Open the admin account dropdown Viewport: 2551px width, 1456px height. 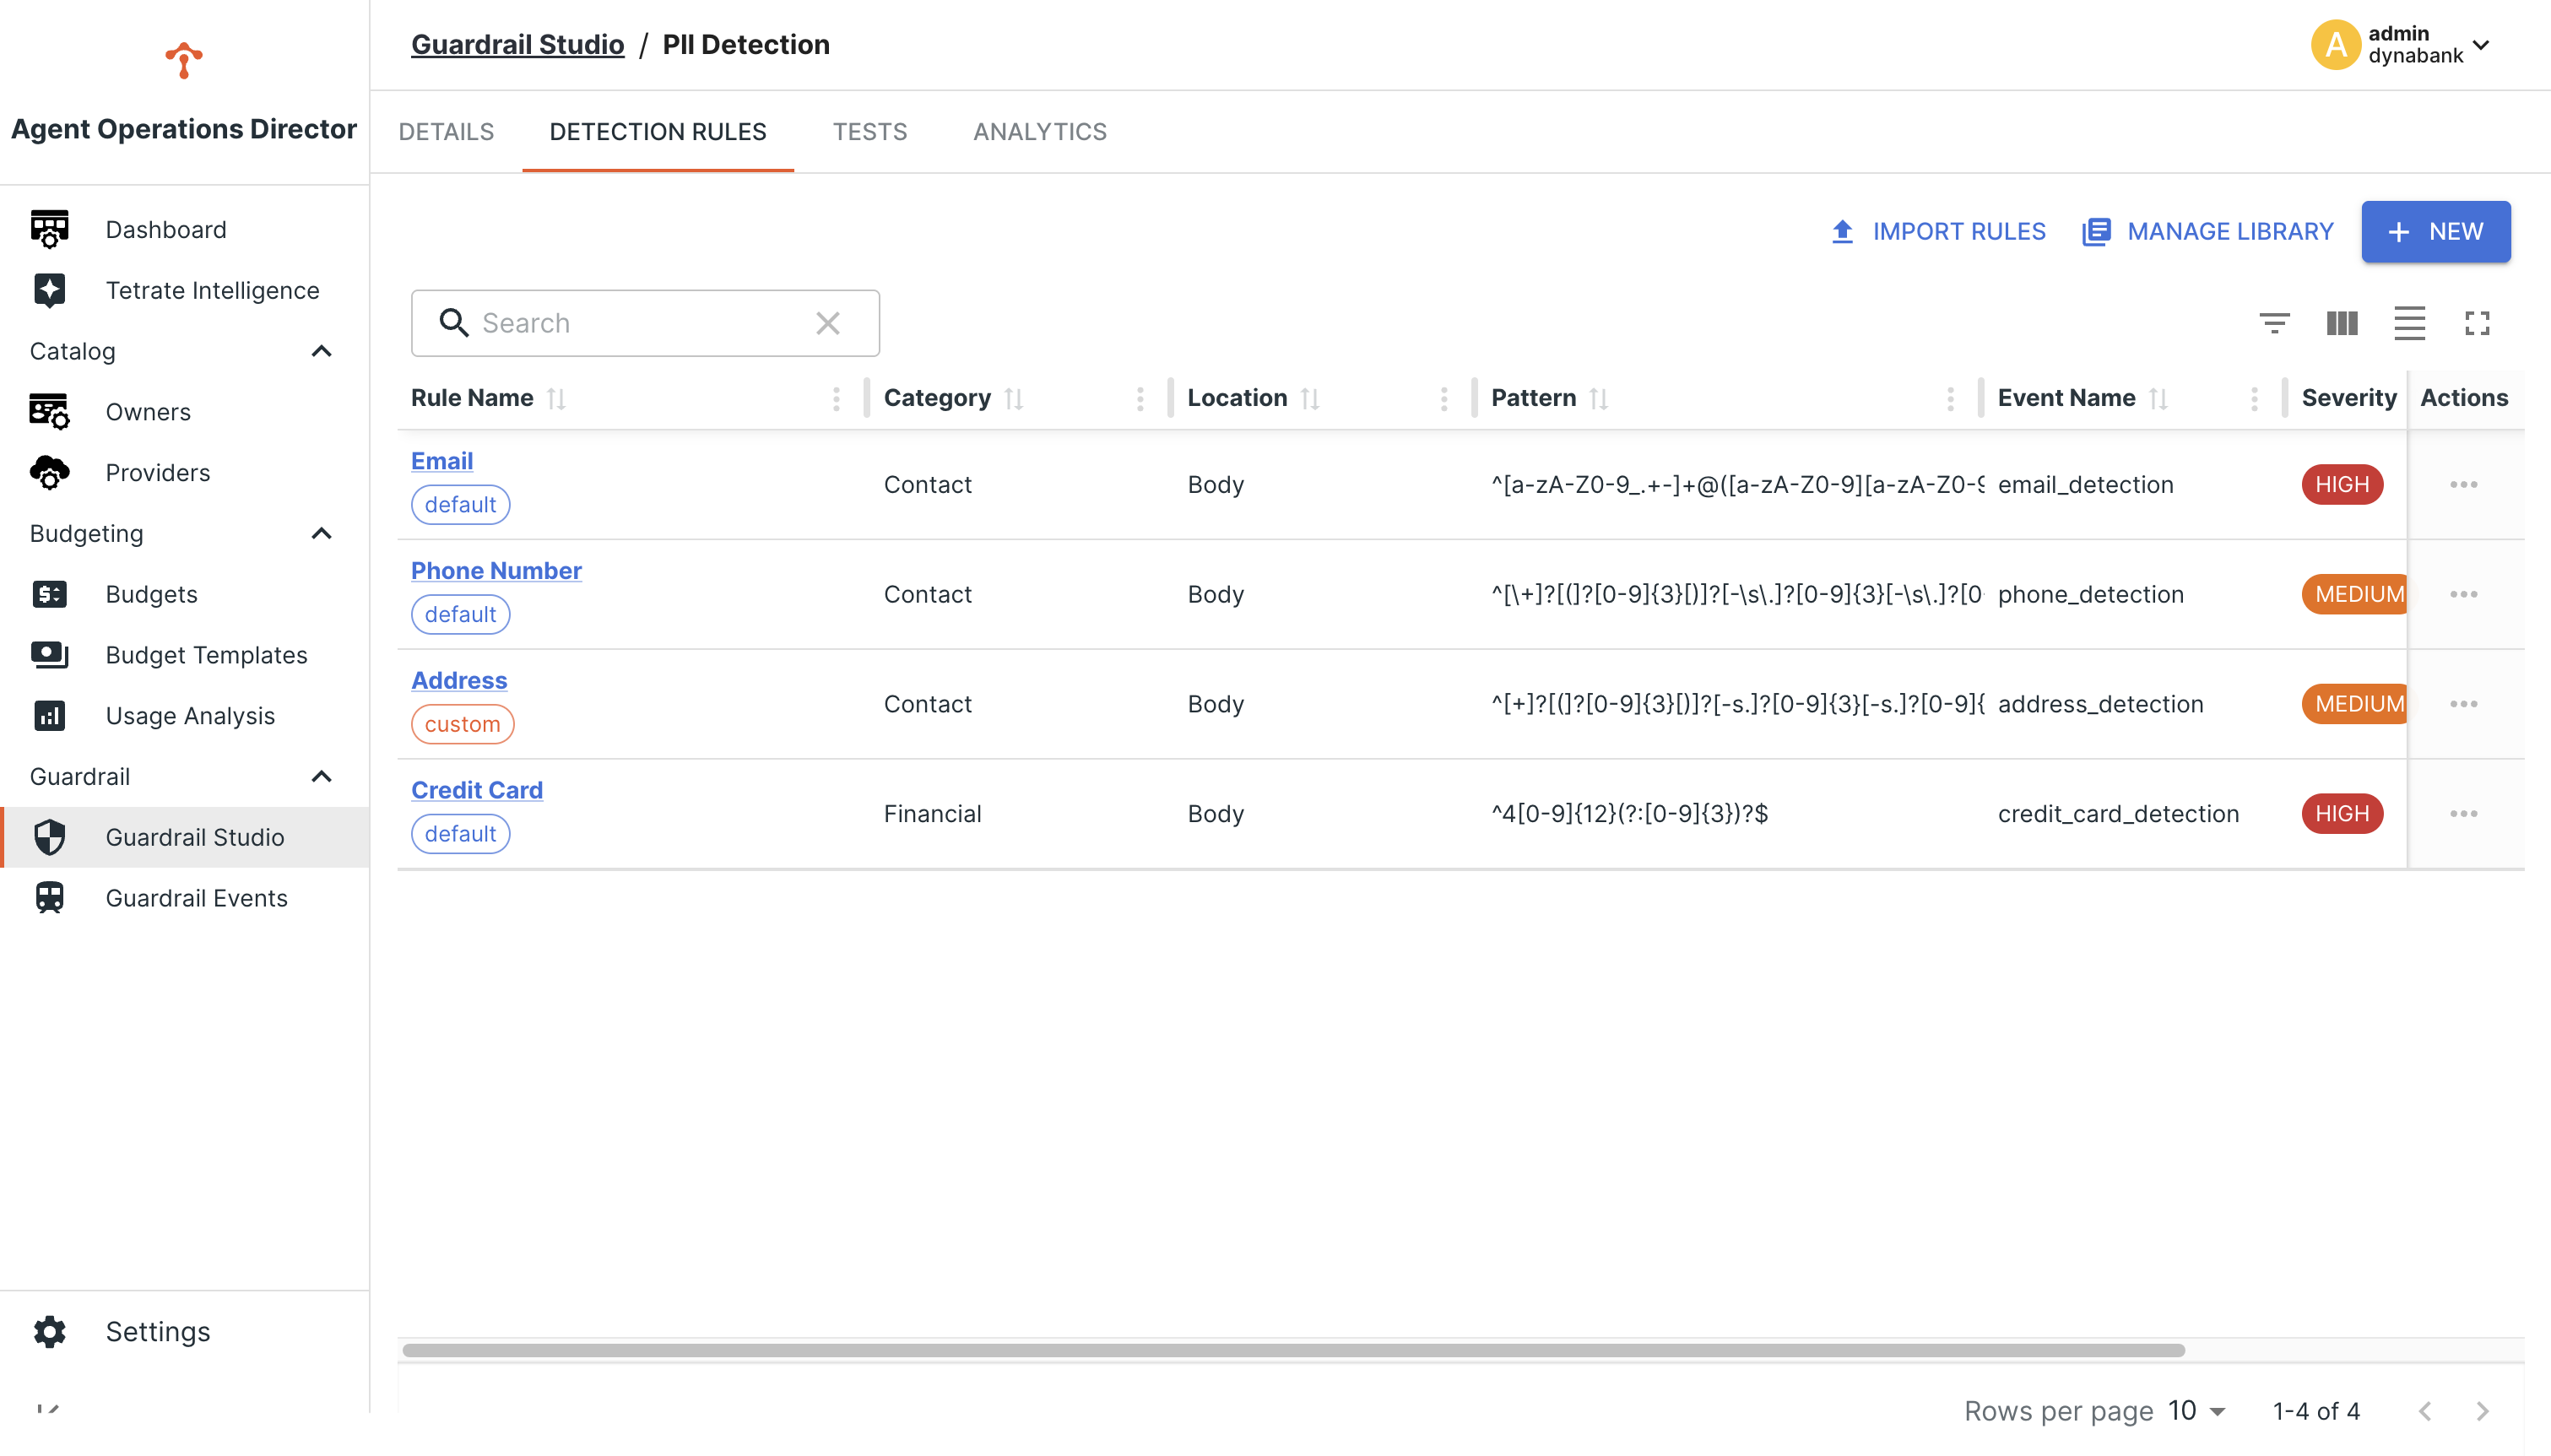click(x=2481, y=45)
